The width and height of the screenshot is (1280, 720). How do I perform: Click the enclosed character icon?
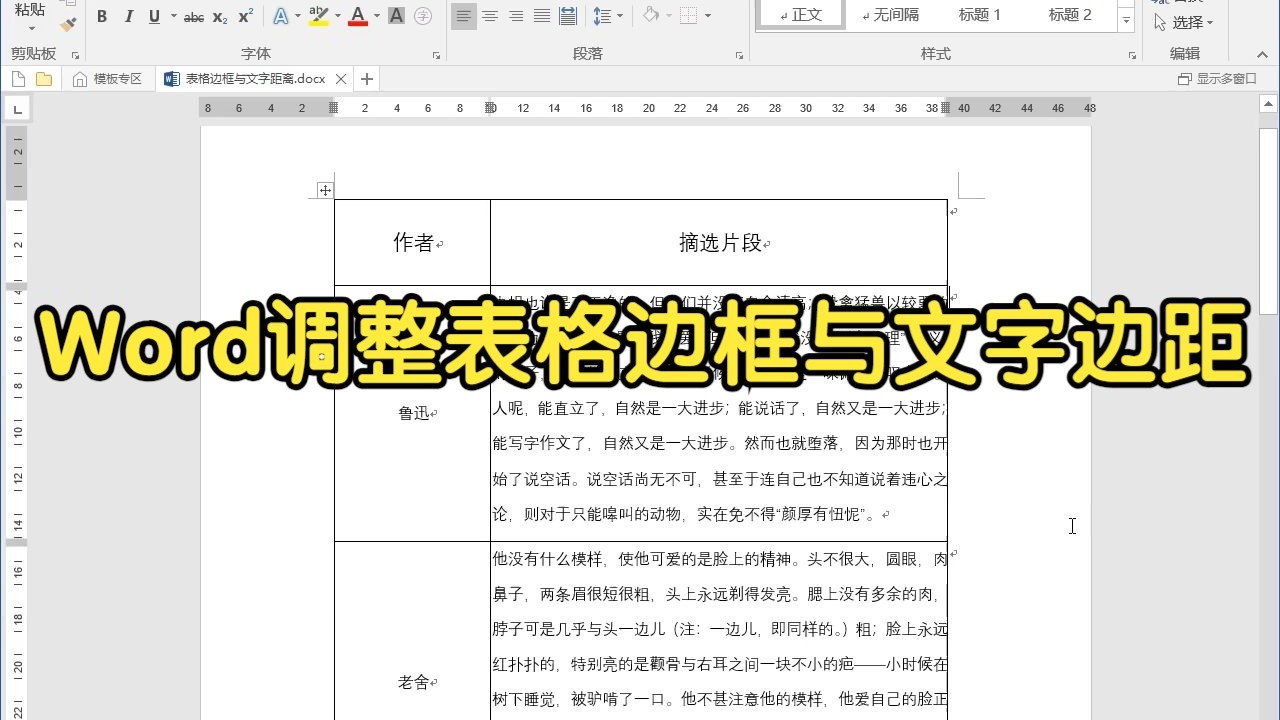[x=422, y=16]
